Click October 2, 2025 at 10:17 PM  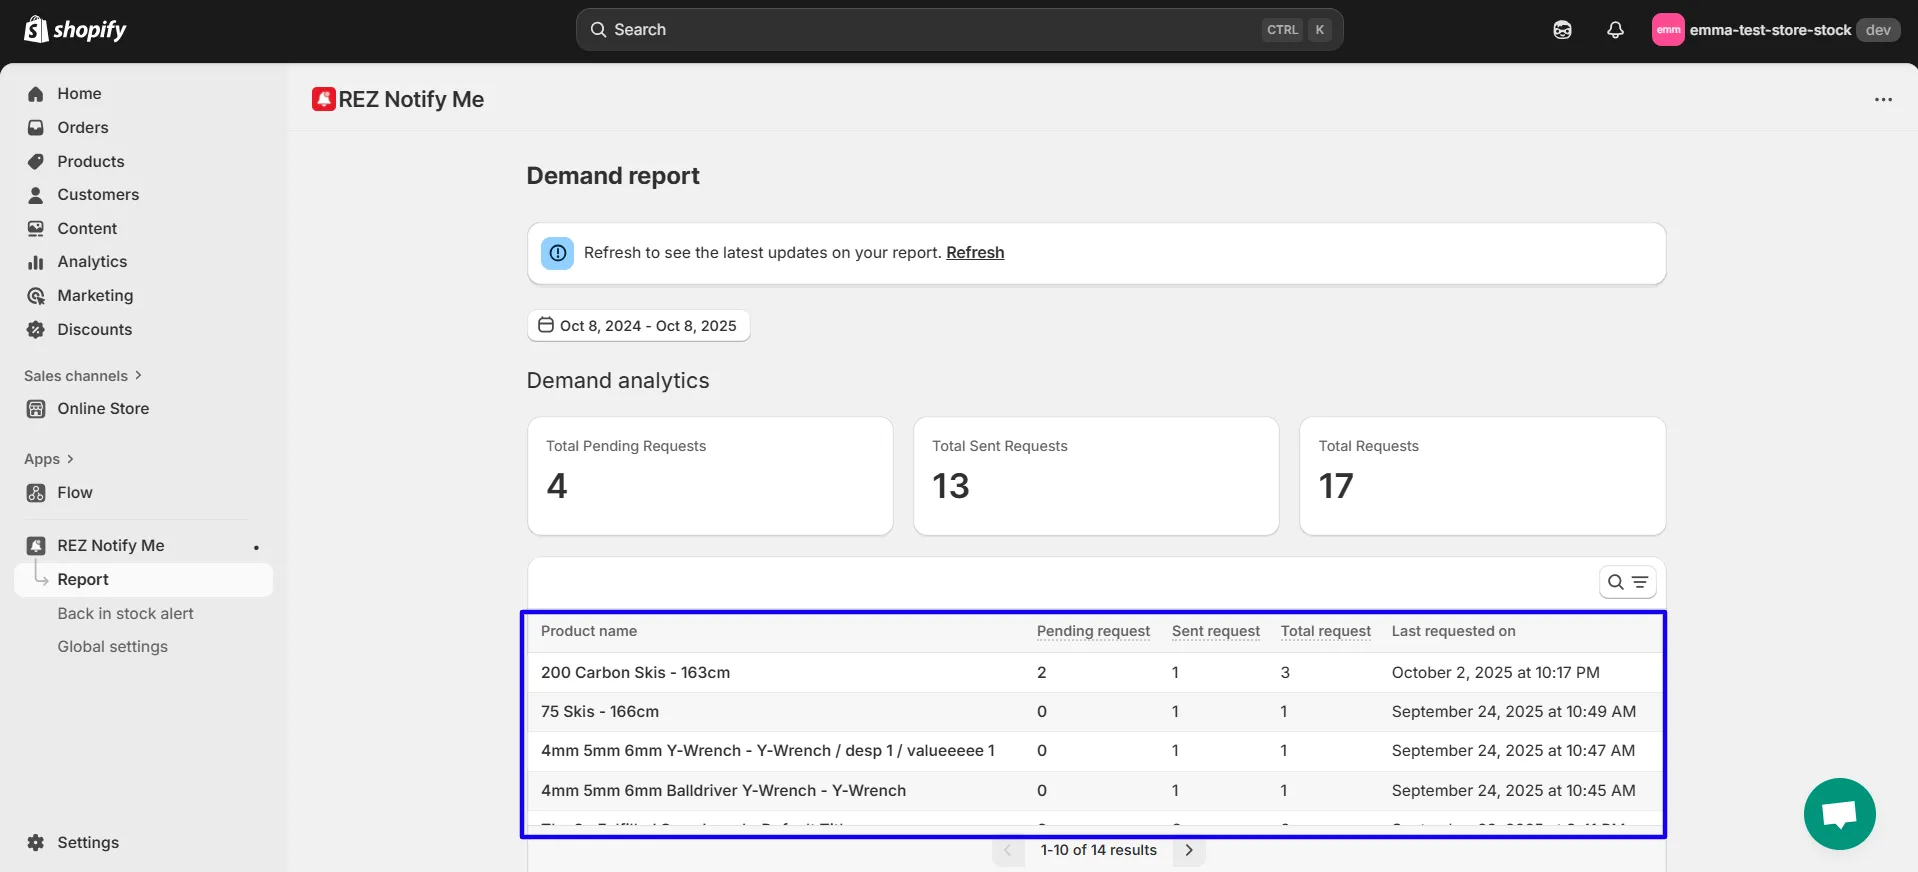click(x=1495, y=673)
